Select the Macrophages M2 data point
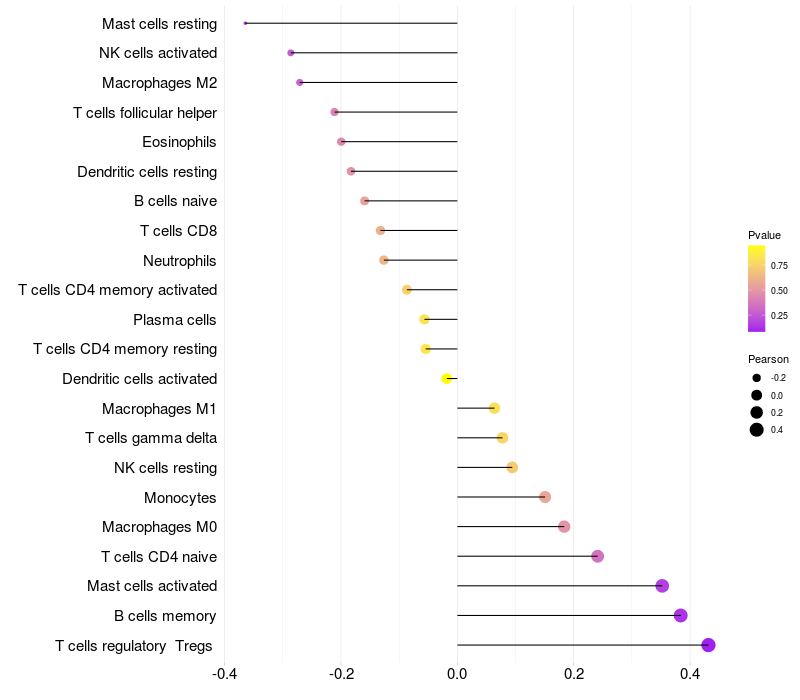Viewport: 800px width, 700px height. coord(300,82)
